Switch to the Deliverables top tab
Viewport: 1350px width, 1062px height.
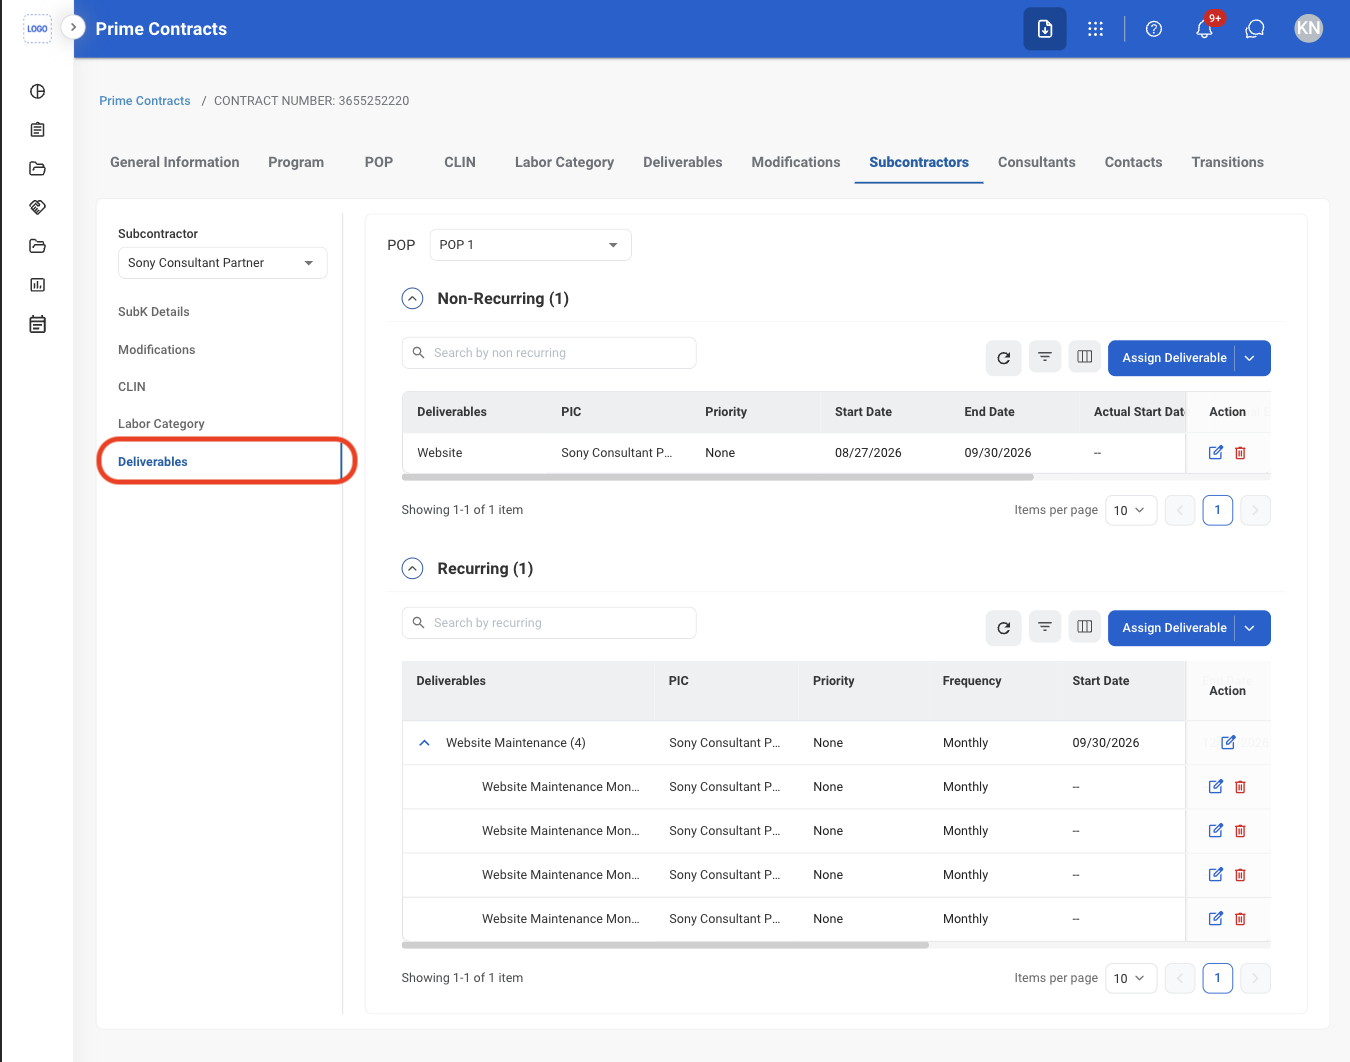[683, 162]
